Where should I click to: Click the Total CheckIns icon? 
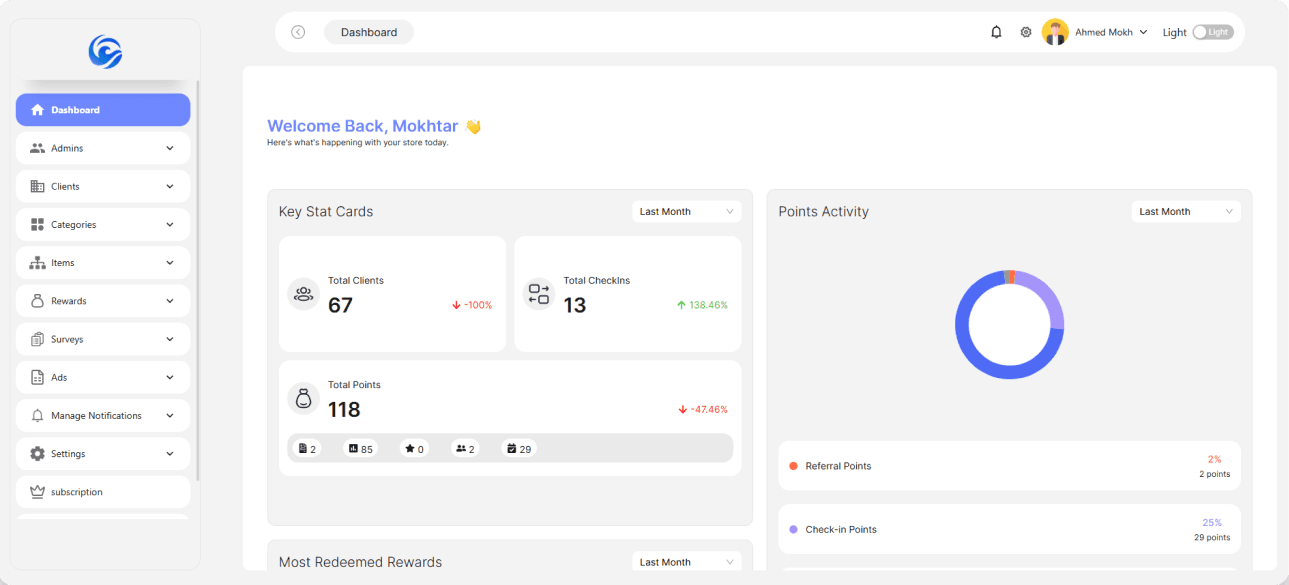pyautogui.click(x=539, y=293)
